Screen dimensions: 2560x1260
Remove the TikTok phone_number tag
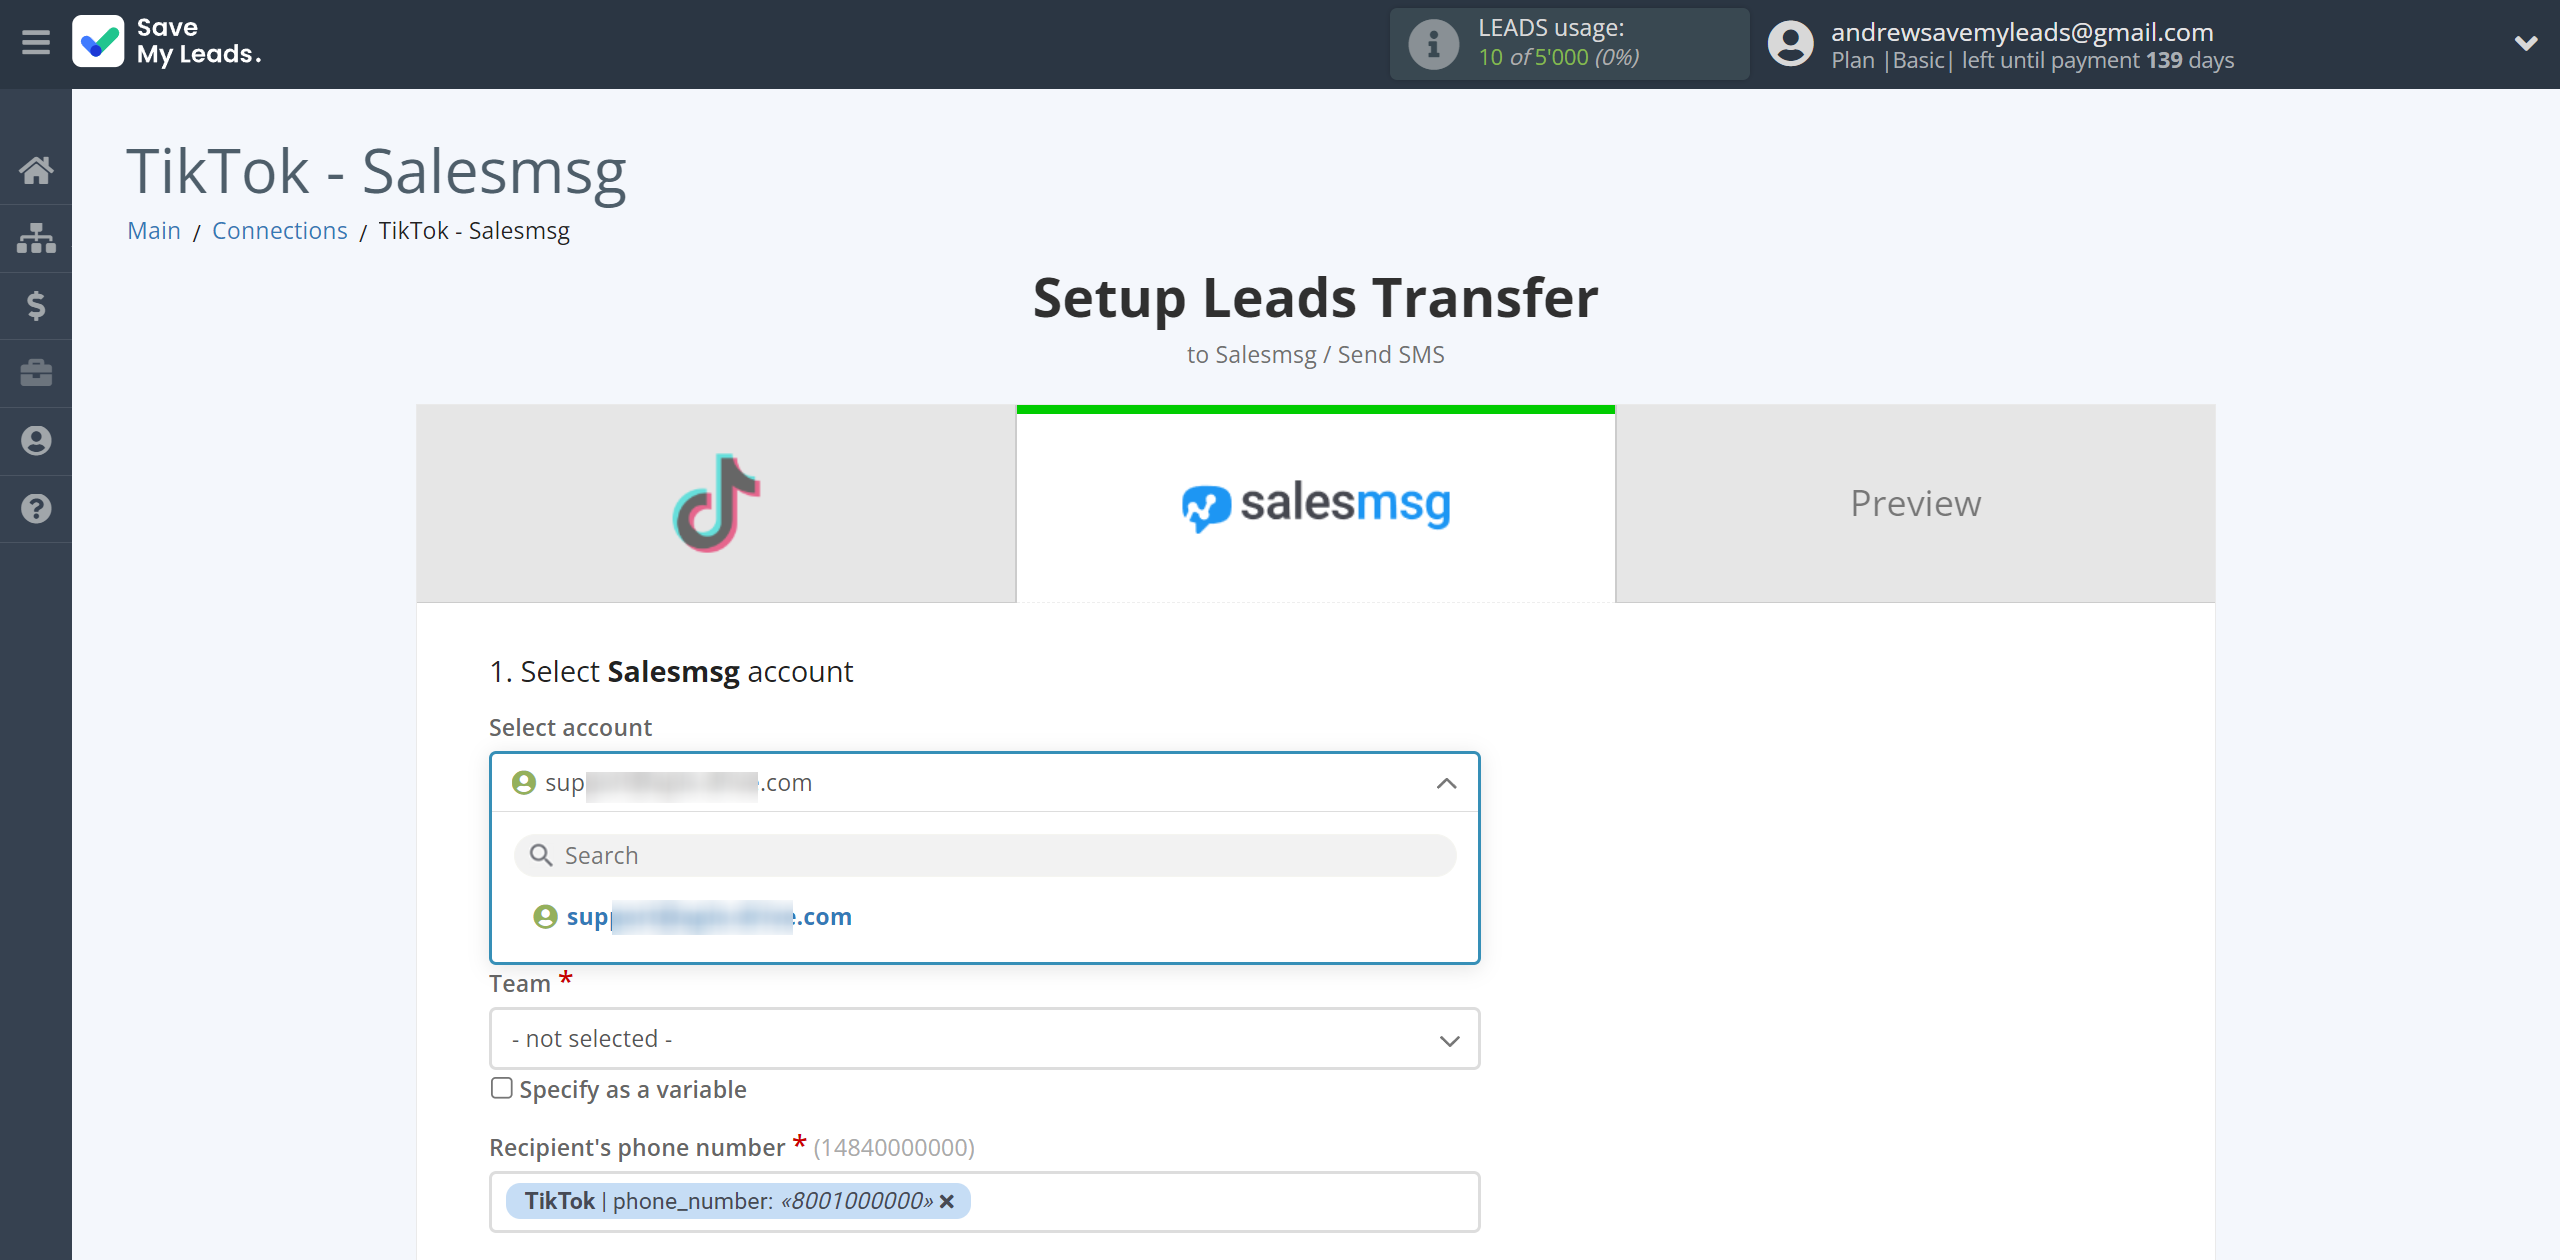(x=947, y=1201)
